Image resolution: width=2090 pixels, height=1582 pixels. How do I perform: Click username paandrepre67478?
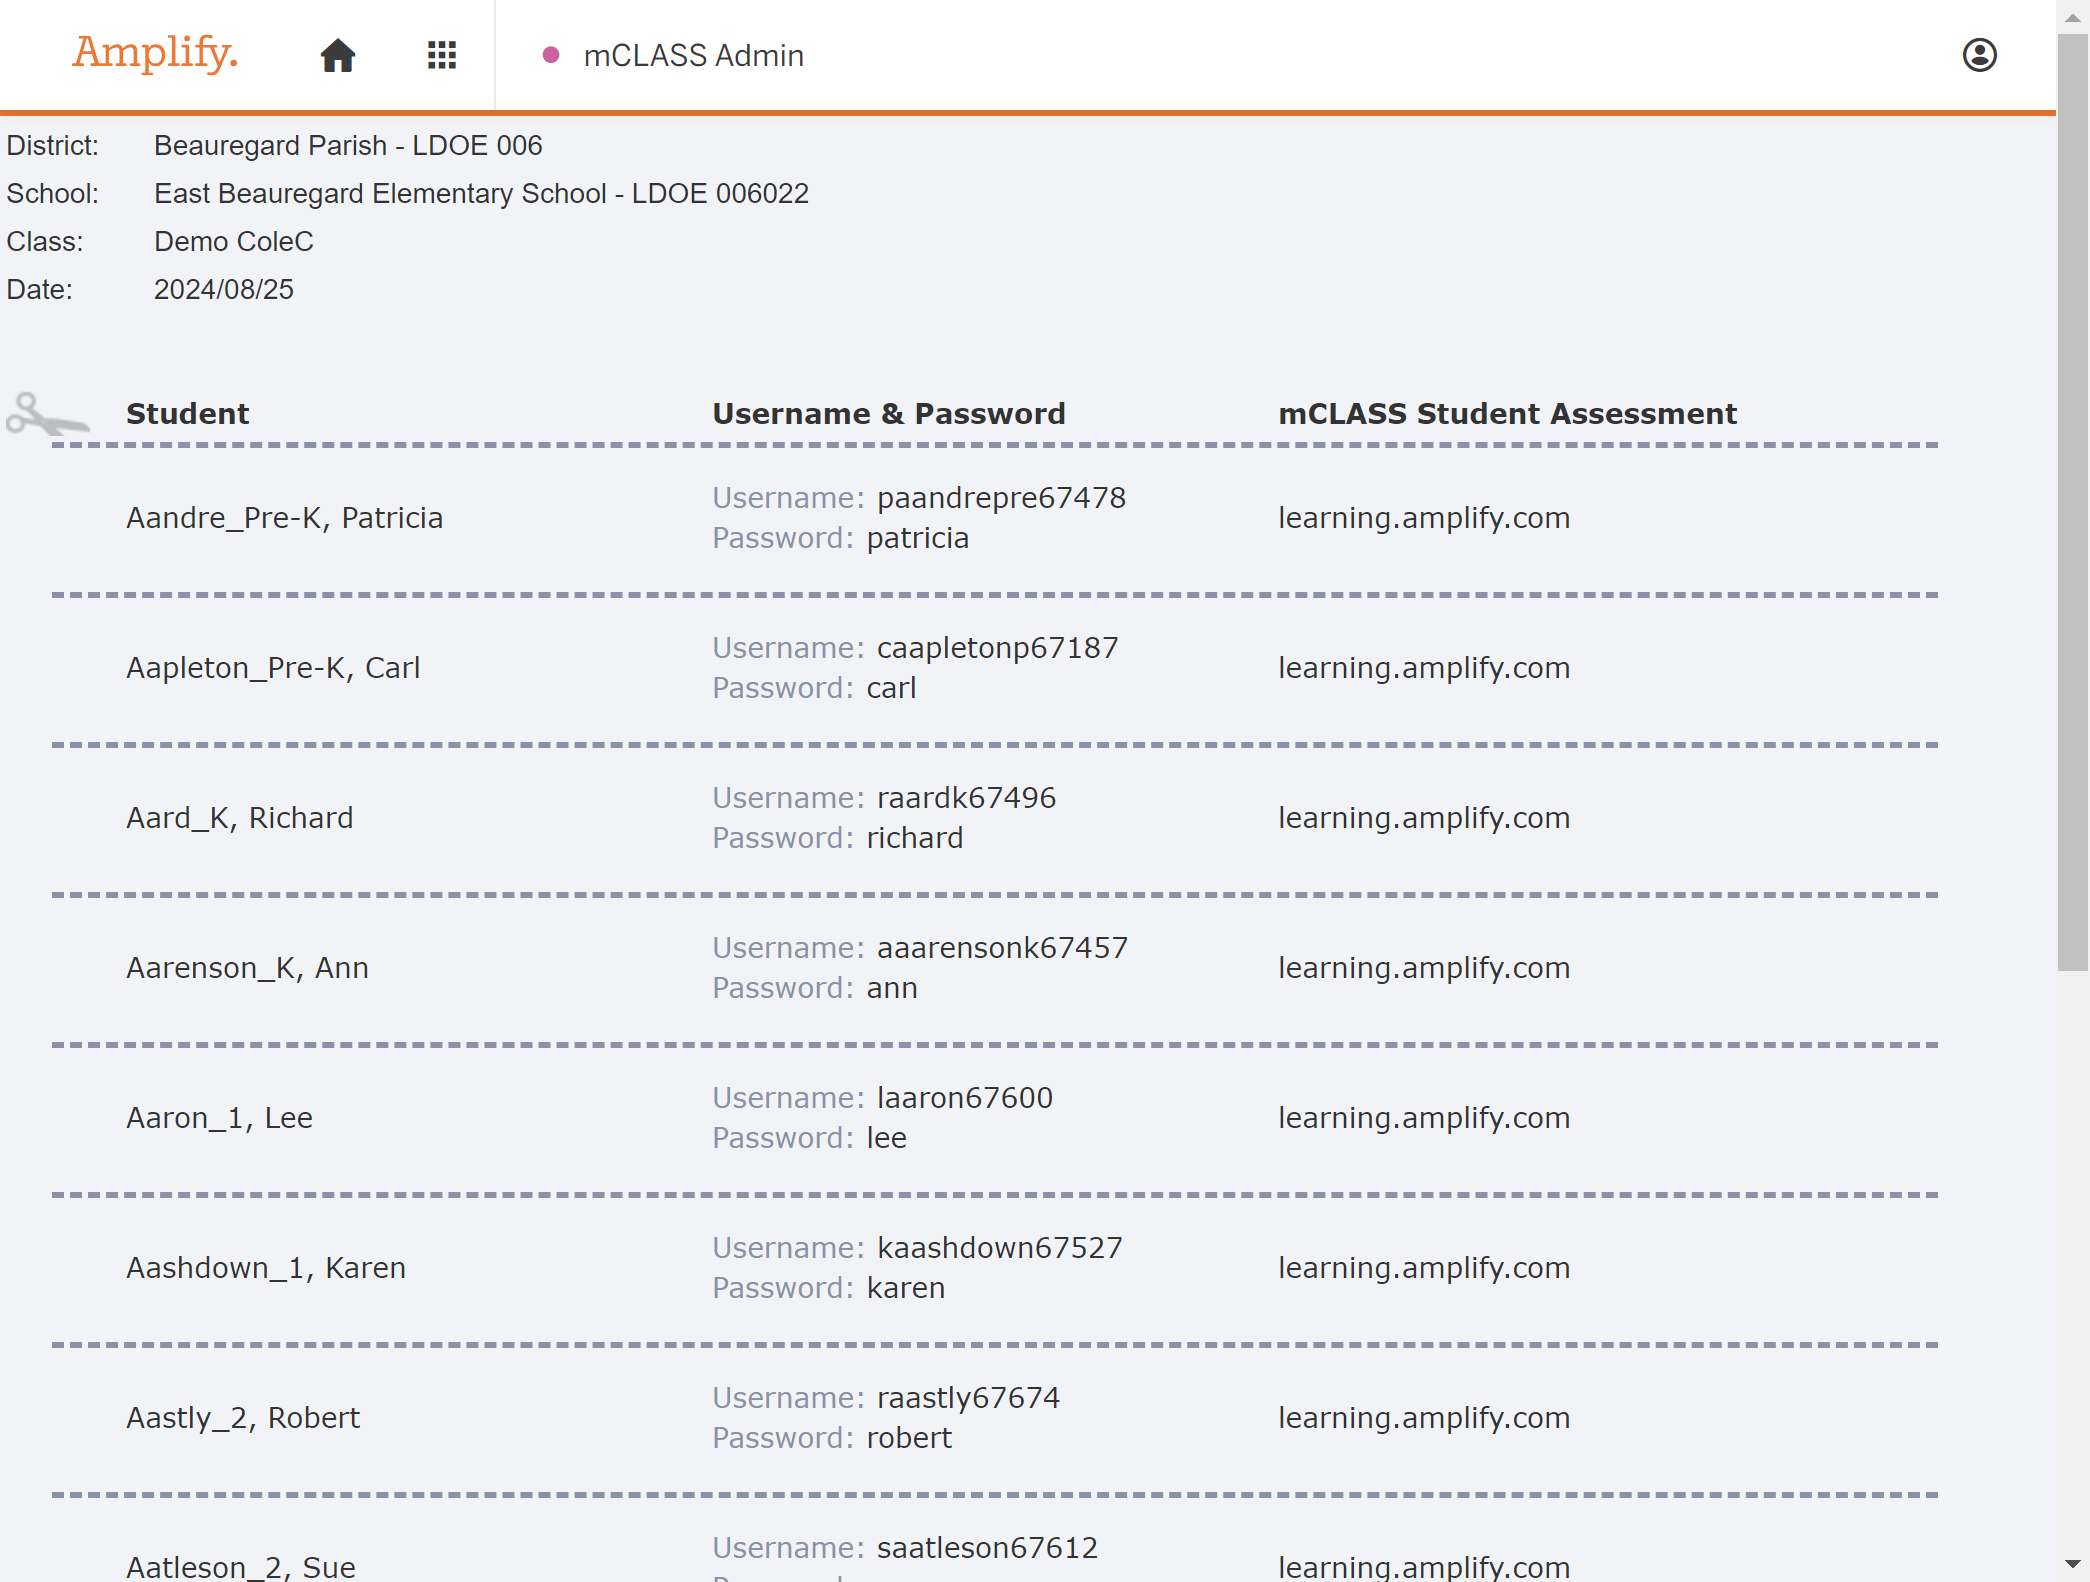(x=1001, y=498)
